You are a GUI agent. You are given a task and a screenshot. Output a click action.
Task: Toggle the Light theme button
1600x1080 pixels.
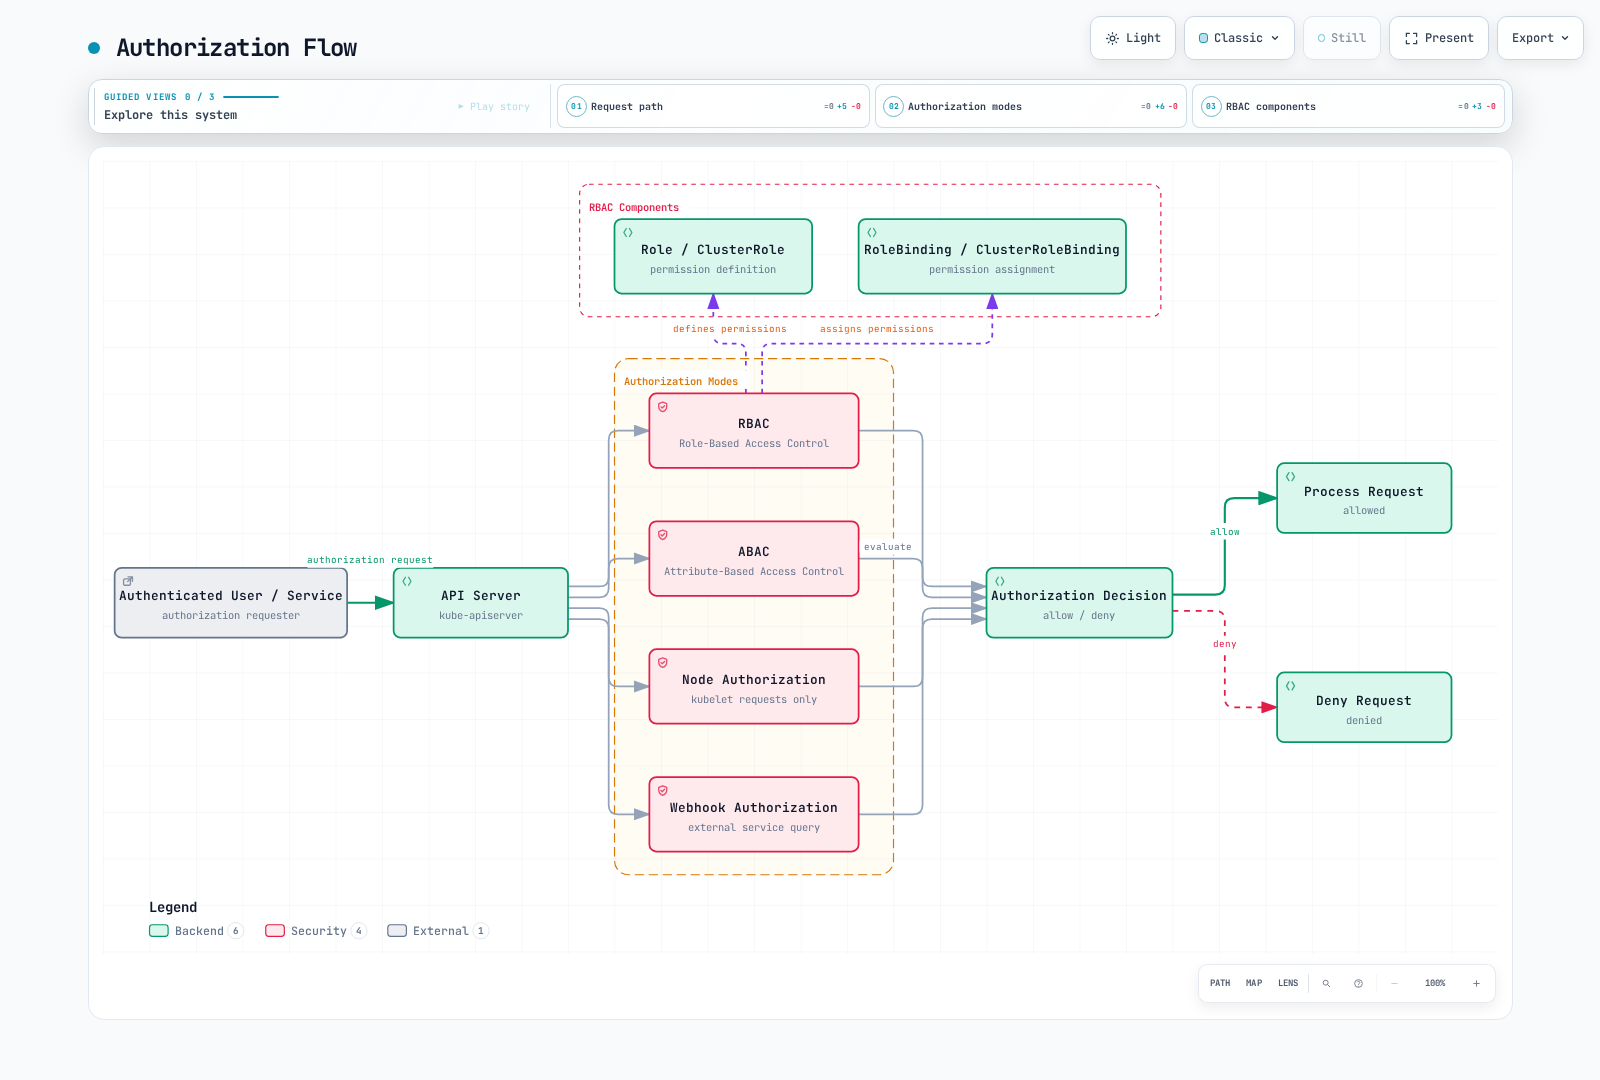pyautogui.click(x=1133, y=38)
